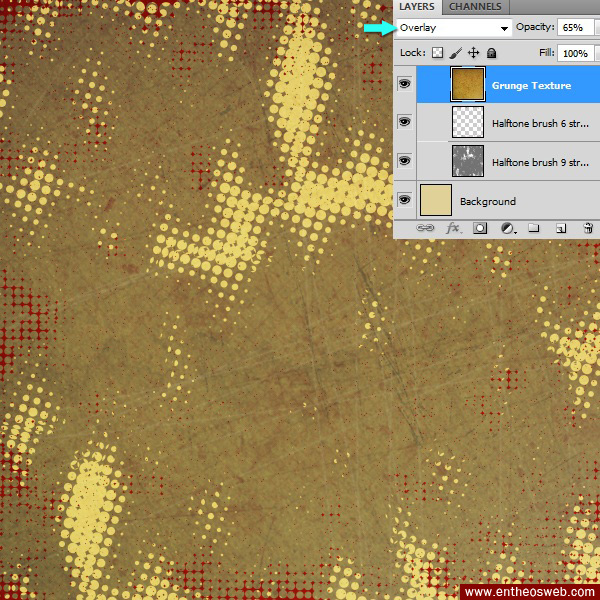Image resolution: width=600 pixels, height=600 pixels.
Task: Click the Opacity 65% field
Action: 573,27
